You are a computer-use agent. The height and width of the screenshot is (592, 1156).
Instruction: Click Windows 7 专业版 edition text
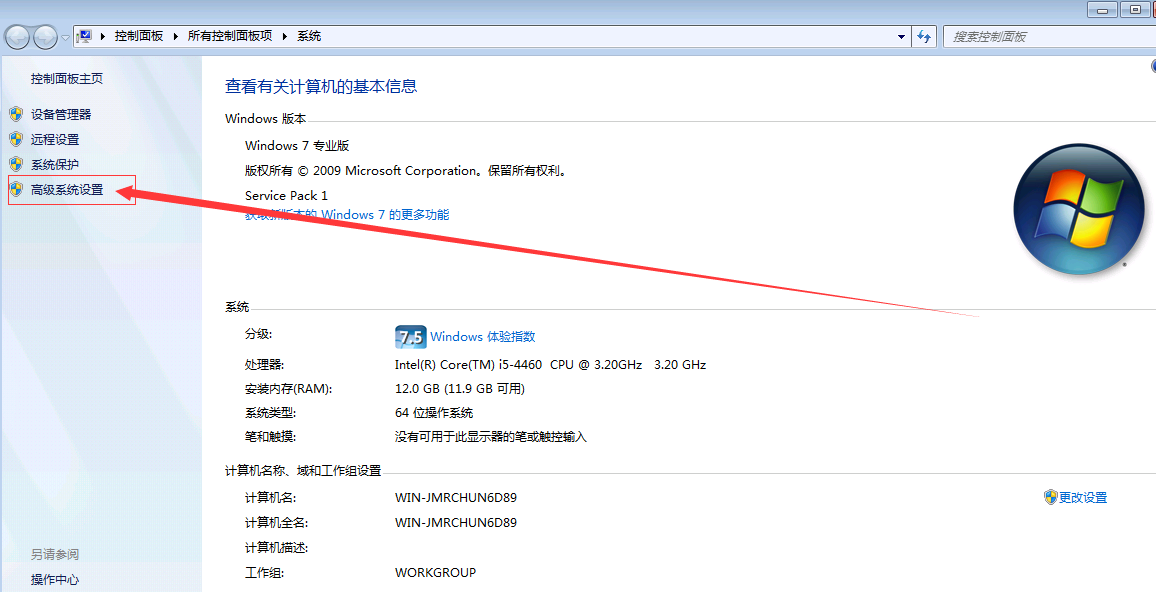point(297,146)
